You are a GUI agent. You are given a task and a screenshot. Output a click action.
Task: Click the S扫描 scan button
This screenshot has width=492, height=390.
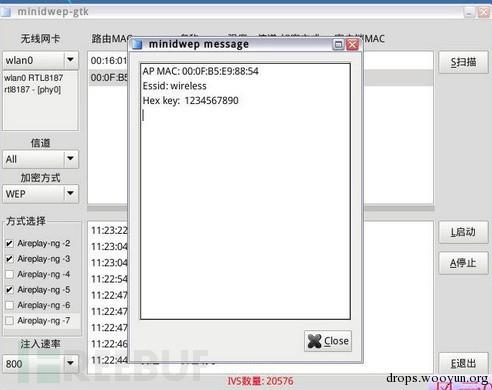click(x=463, y=62)
